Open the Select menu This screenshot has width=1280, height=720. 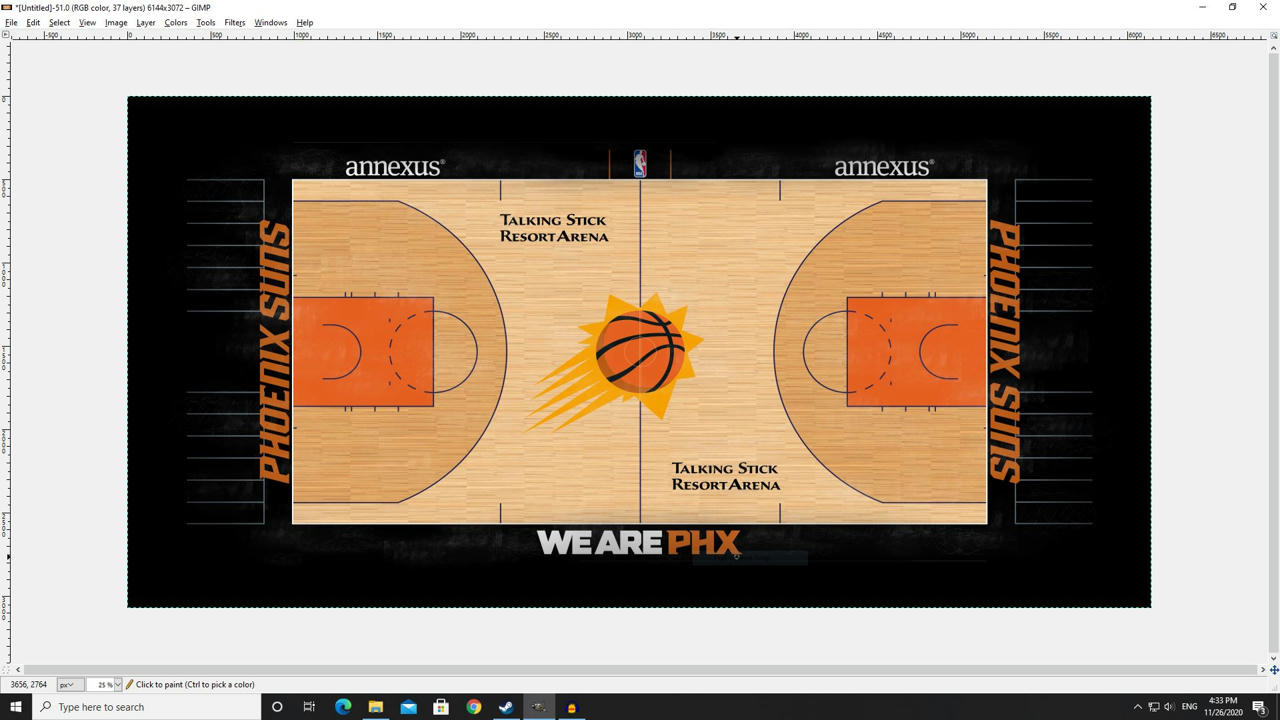[59, 22]
